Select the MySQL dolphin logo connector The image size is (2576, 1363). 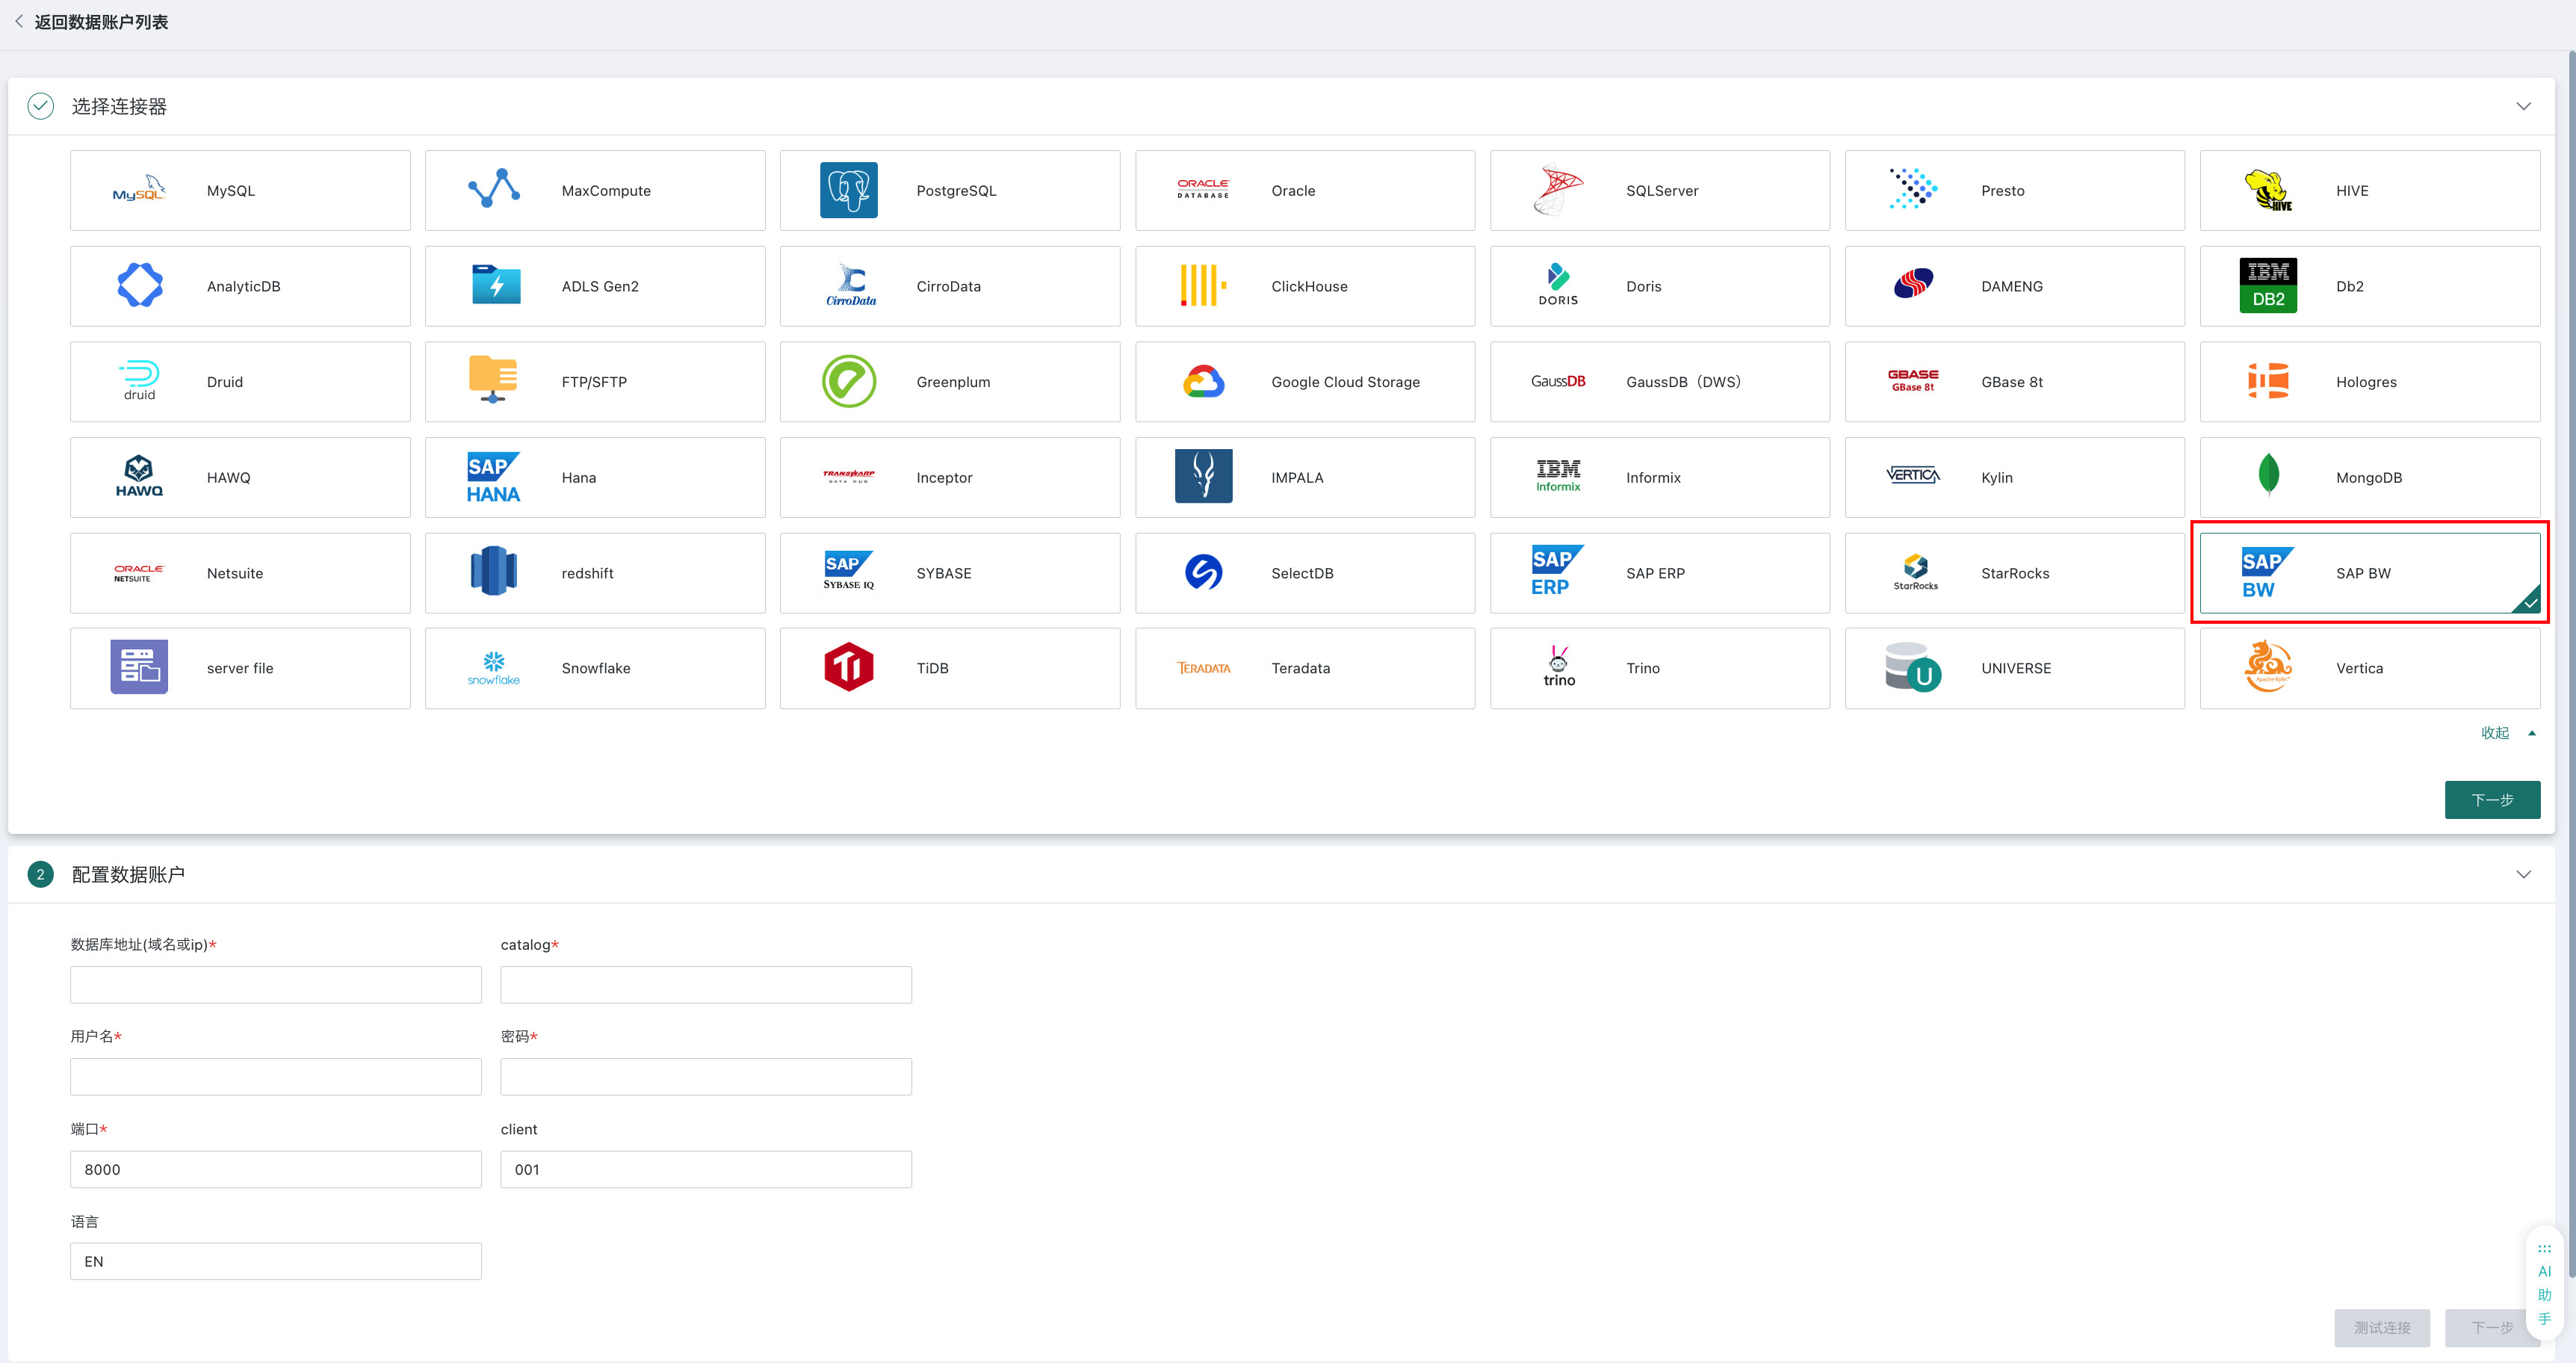coord(139,190)
